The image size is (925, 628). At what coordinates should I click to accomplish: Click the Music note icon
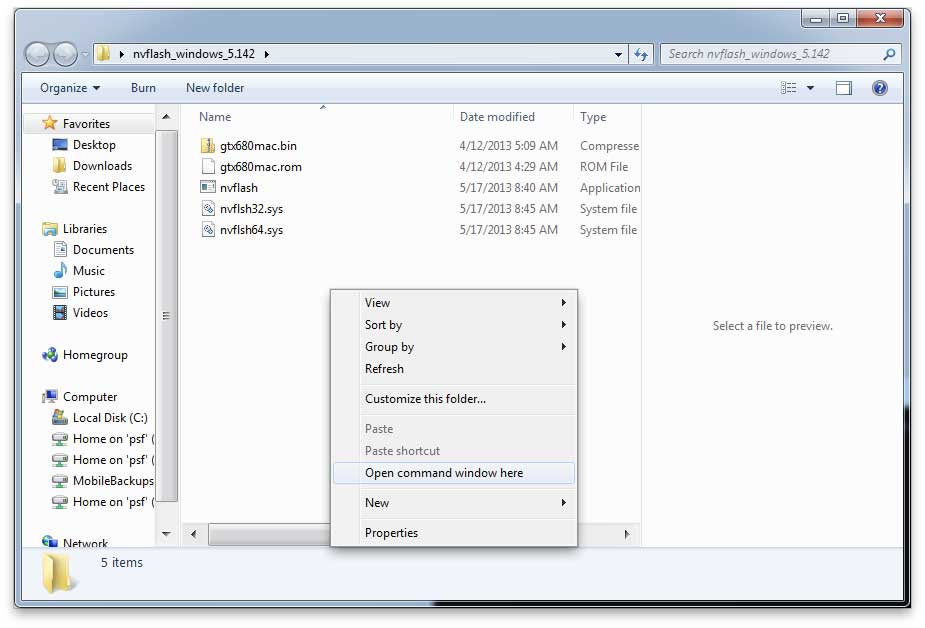coord(60,270)
